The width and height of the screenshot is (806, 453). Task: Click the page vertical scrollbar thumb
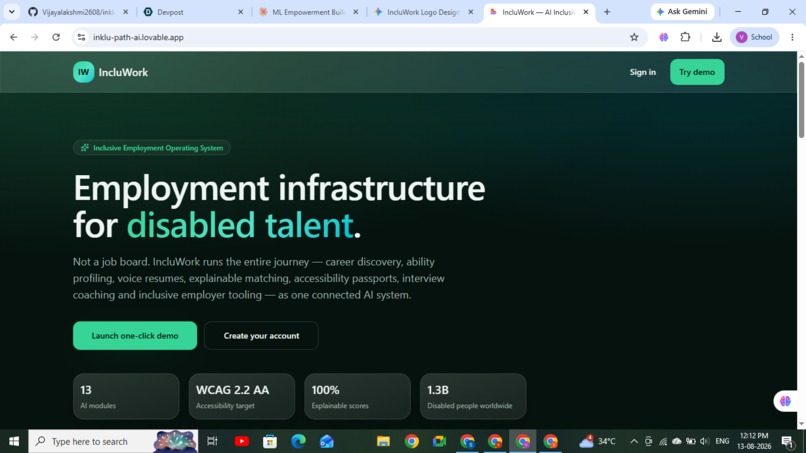801,100
